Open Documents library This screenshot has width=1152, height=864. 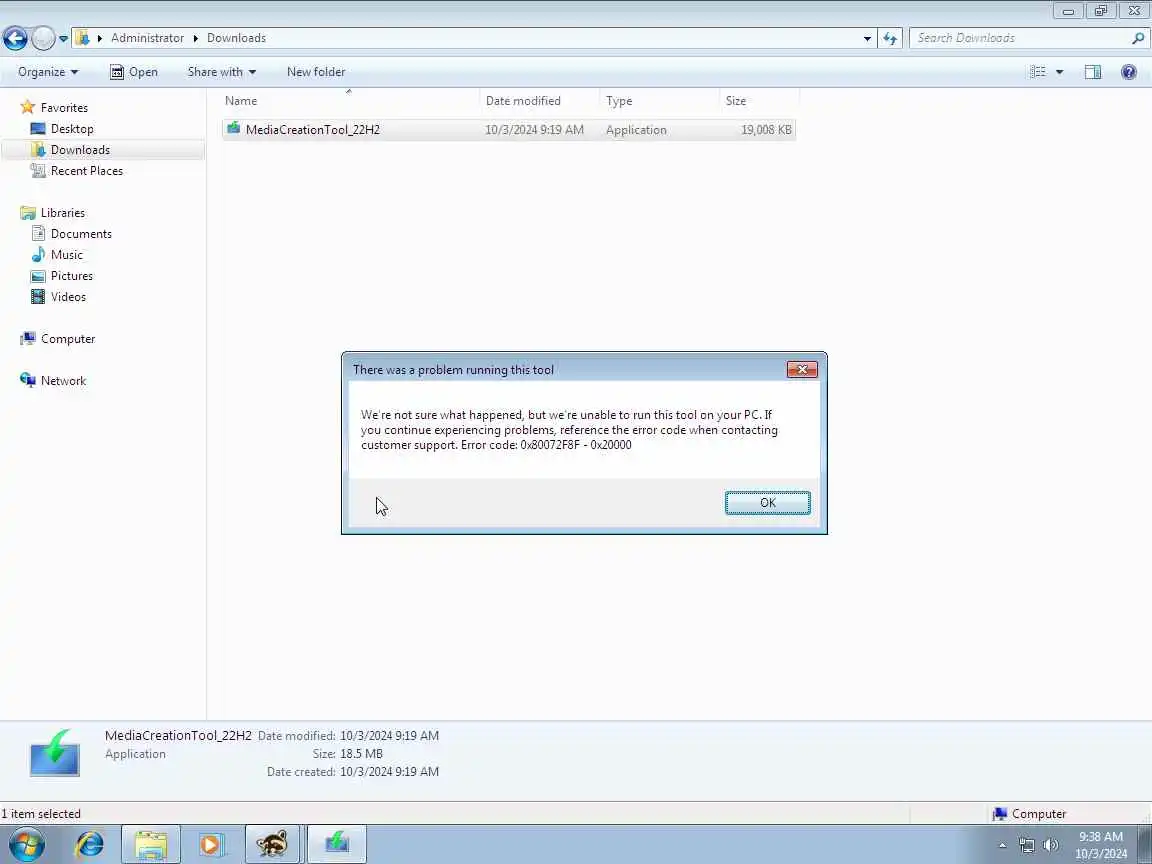(81, 234)
